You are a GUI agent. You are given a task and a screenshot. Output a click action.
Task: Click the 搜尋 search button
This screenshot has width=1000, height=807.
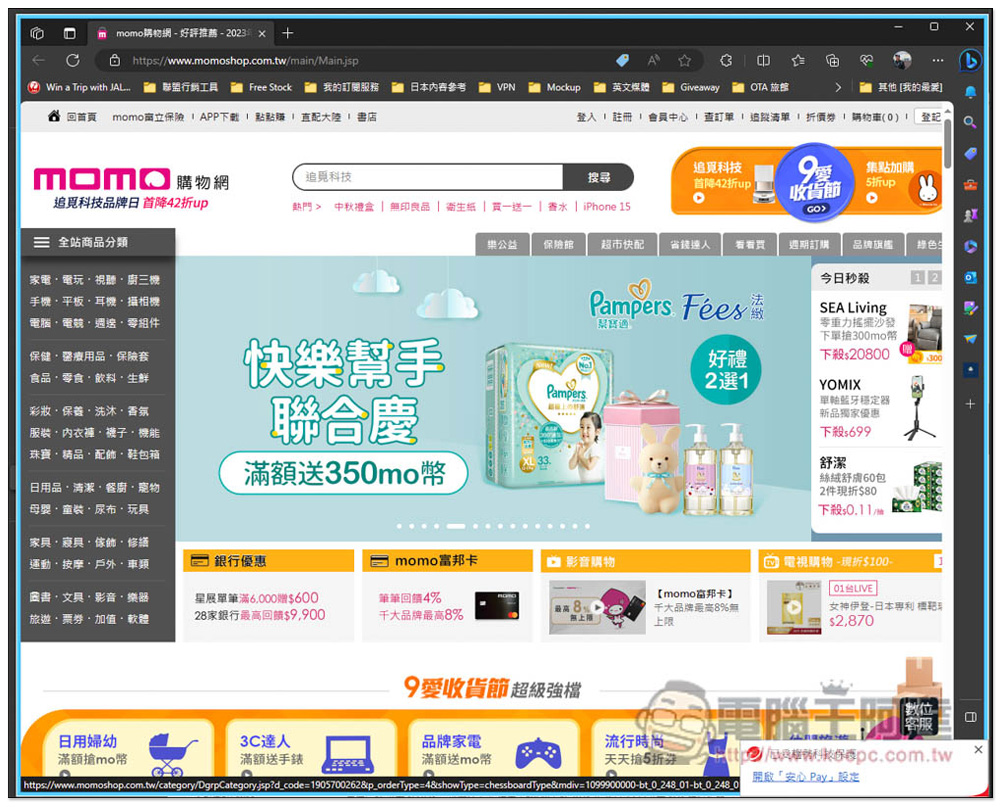click(x=598, y=177)
